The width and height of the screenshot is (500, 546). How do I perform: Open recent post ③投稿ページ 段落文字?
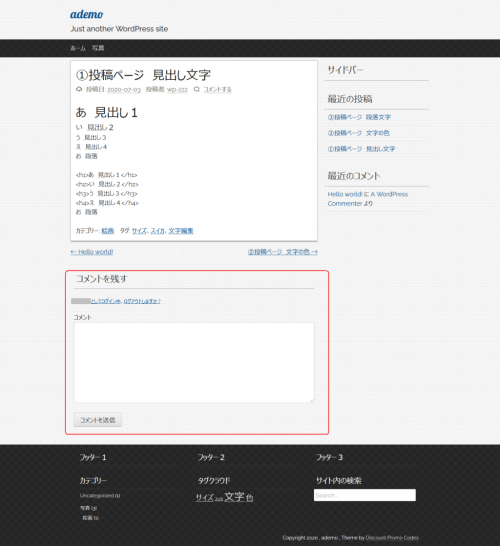pos(359,117)
